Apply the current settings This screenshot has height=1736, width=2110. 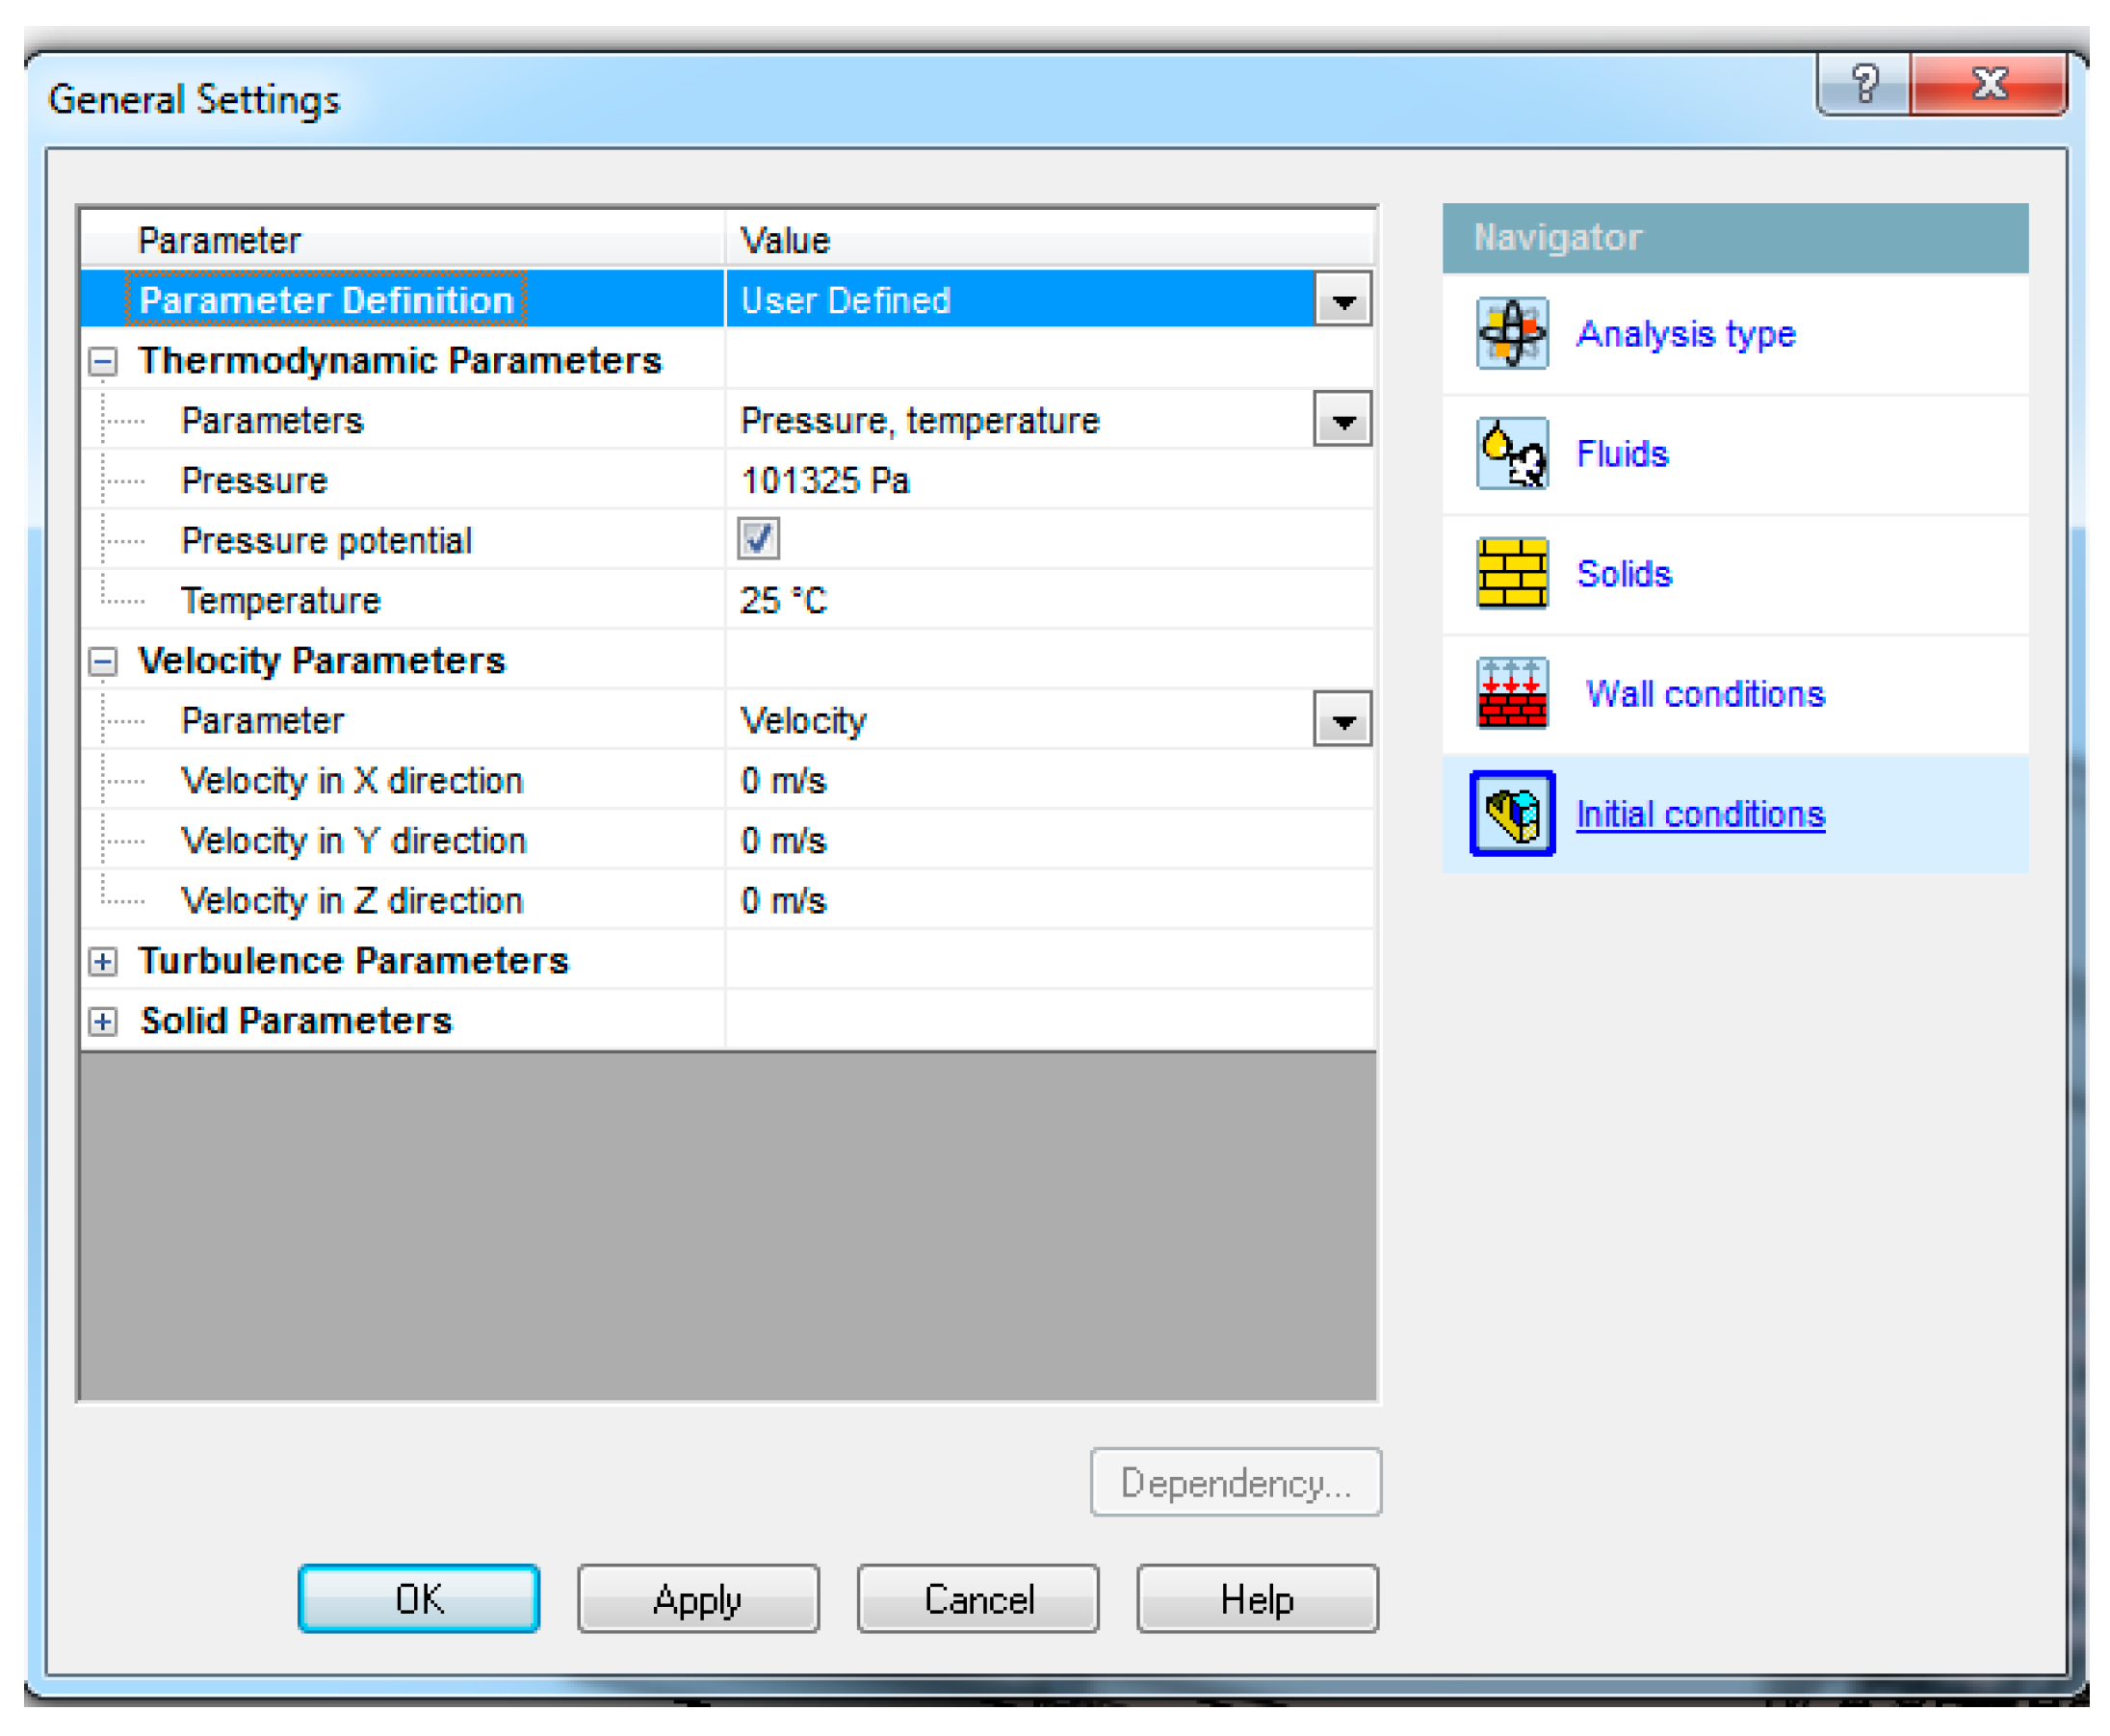click(697, 1599)
